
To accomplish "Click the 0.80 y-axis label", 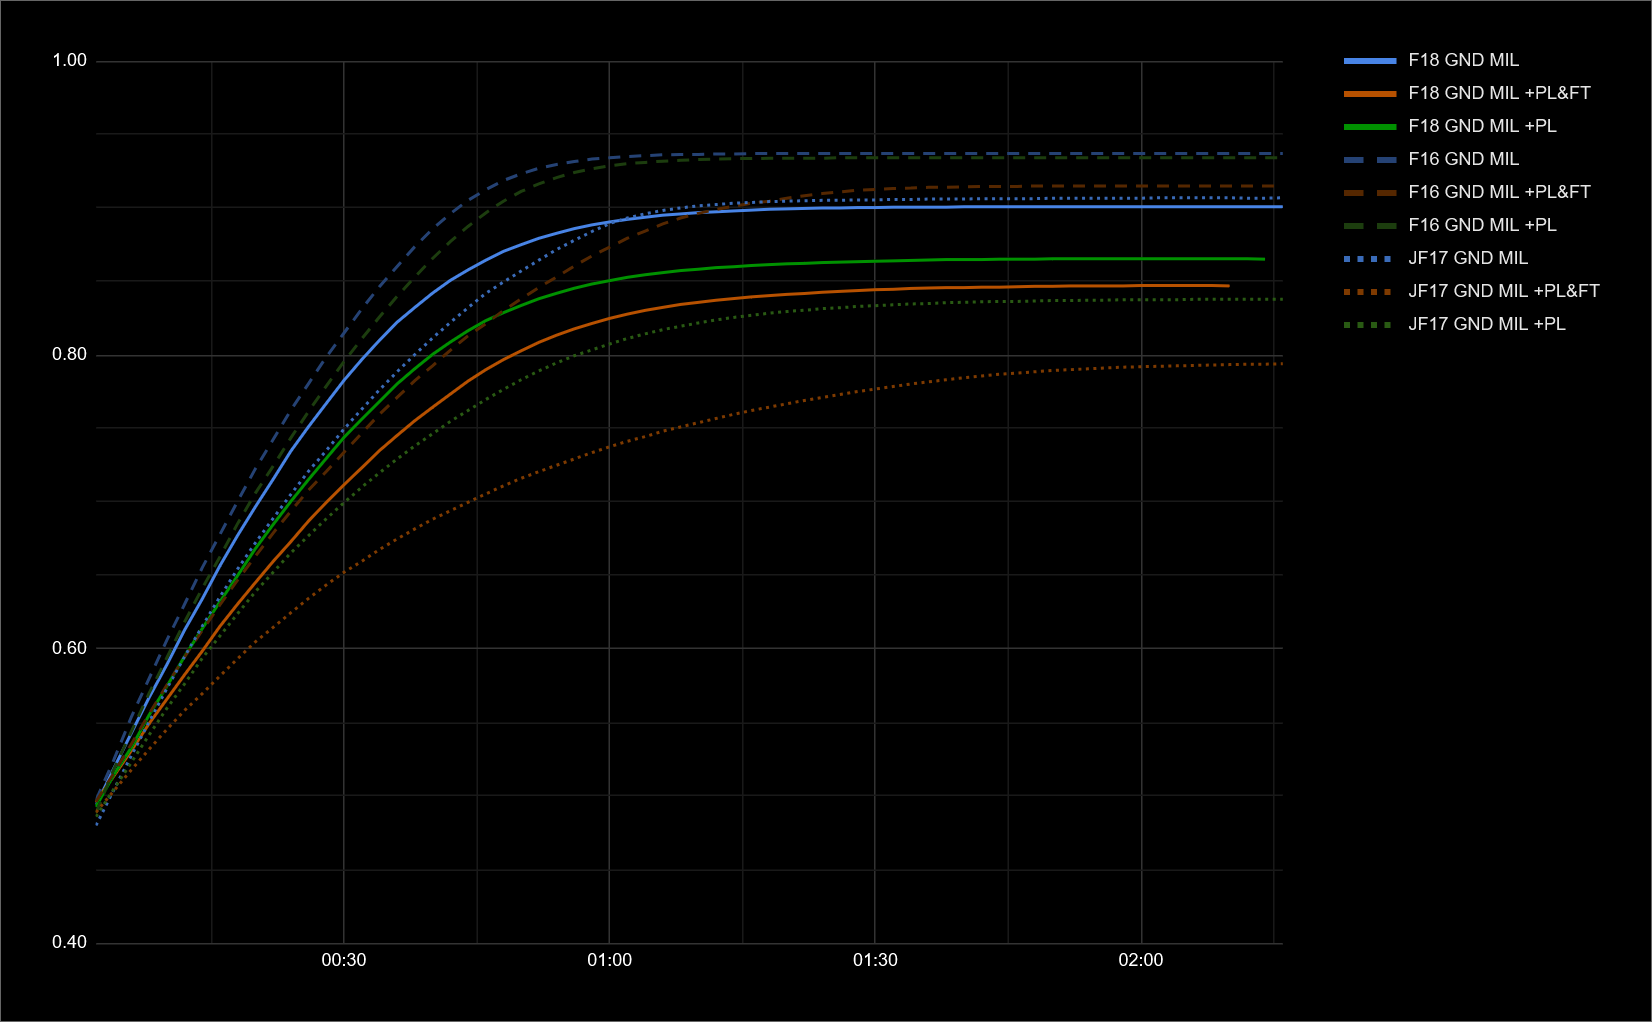I will tap(69, 354).
